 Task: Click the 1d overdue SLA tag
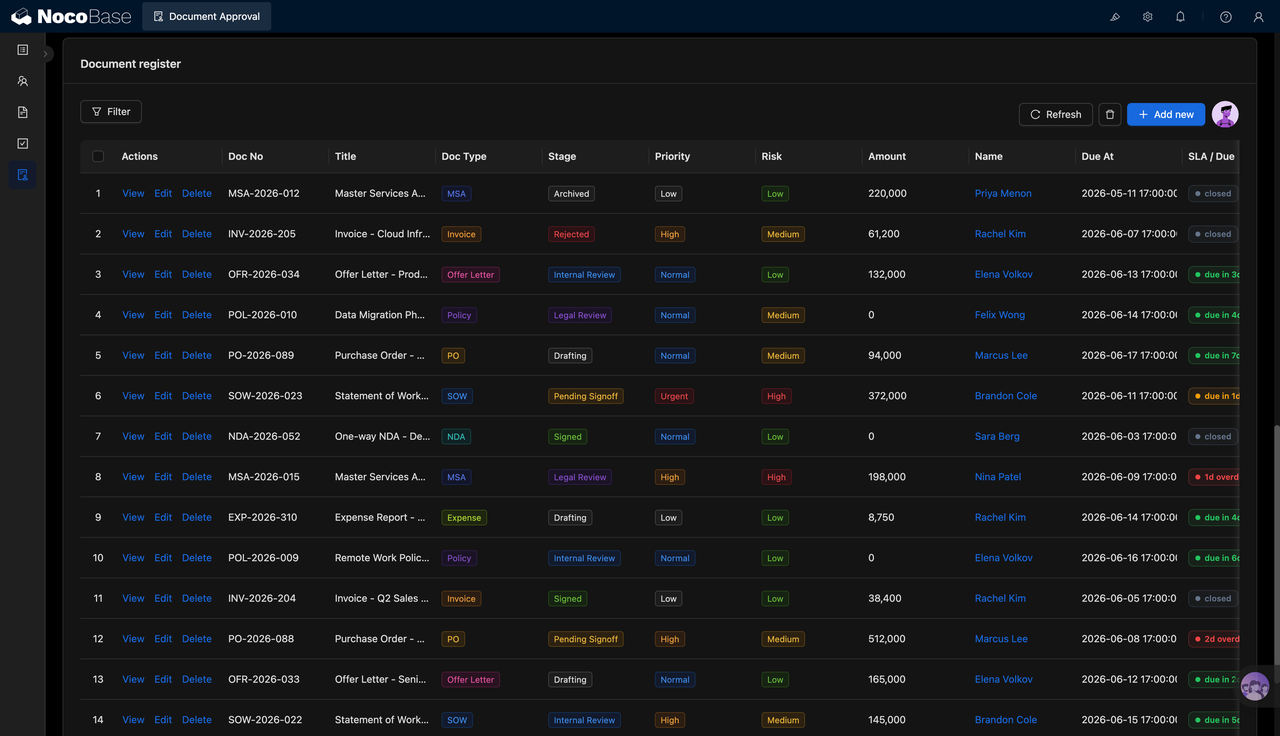[1214, 477]
